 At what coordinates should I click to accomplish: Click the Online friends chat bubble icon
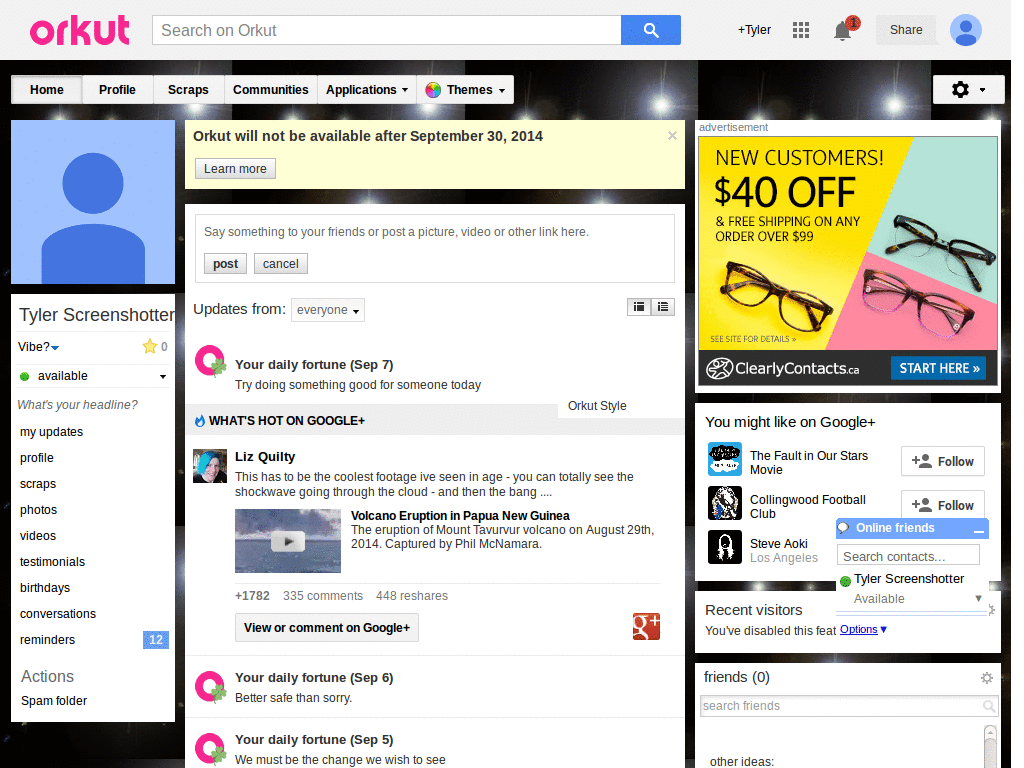(844, 528)
